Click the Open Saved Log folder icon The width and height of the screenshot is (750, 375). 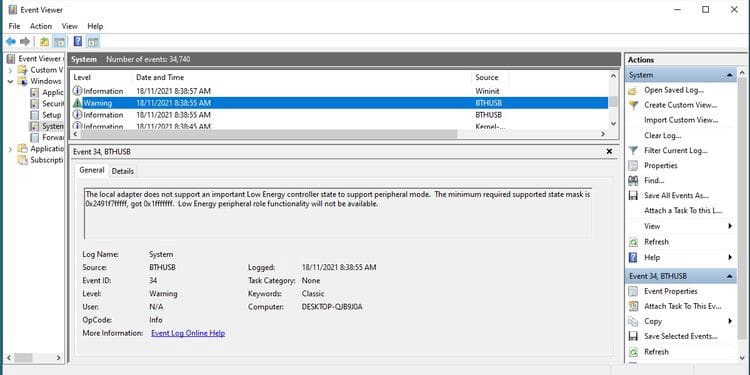[633, 90]
